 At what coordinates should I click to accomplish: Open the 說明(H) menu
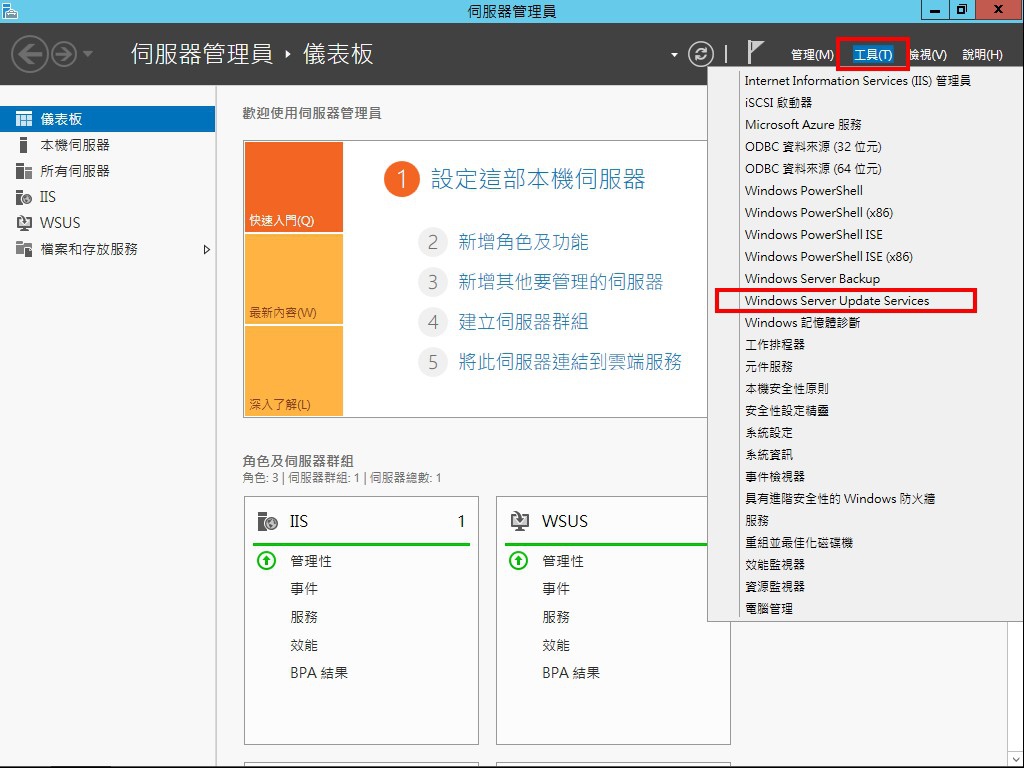coord(982,55)
